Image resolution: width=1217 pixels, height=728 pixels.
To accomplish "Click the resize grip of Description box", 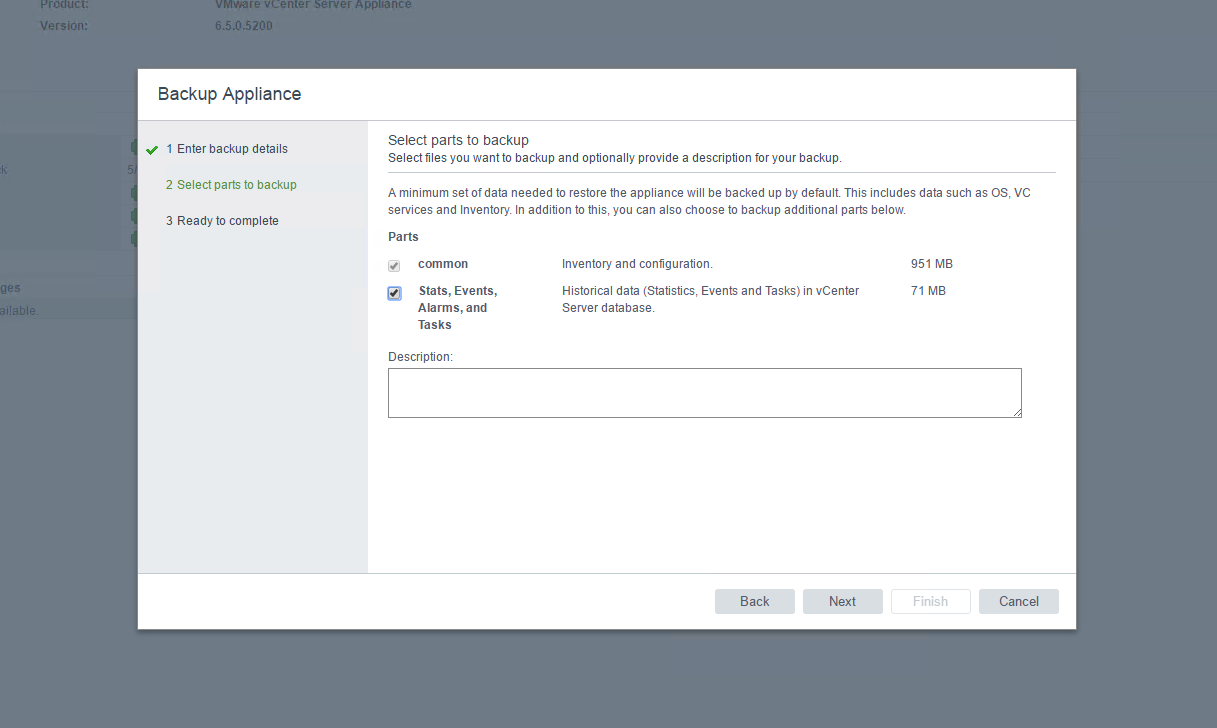I will [x=1016, y=411].
